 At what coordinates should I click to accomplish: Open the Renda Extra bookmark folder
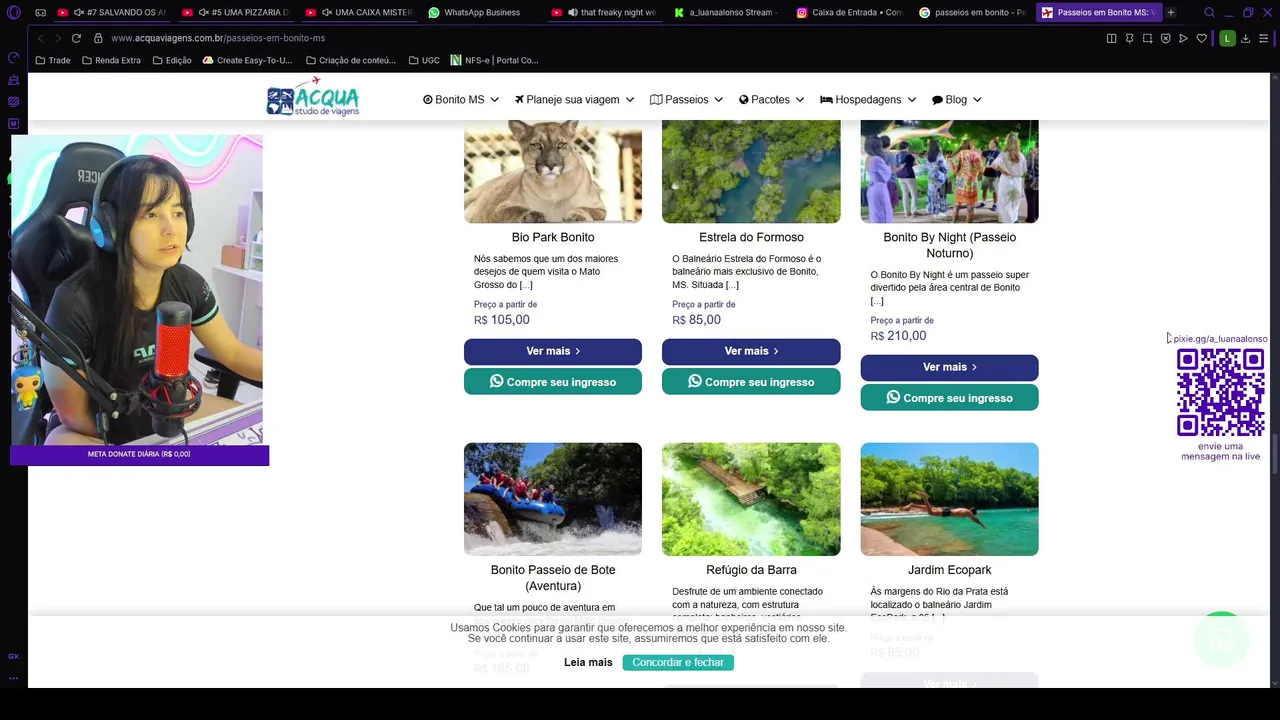pos(111,60)
